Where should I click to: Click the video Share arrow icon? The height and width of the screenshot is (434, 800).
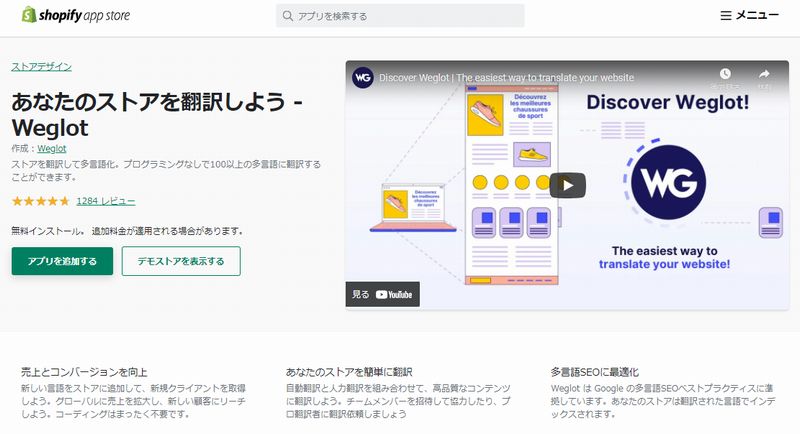tap(764, 74)
